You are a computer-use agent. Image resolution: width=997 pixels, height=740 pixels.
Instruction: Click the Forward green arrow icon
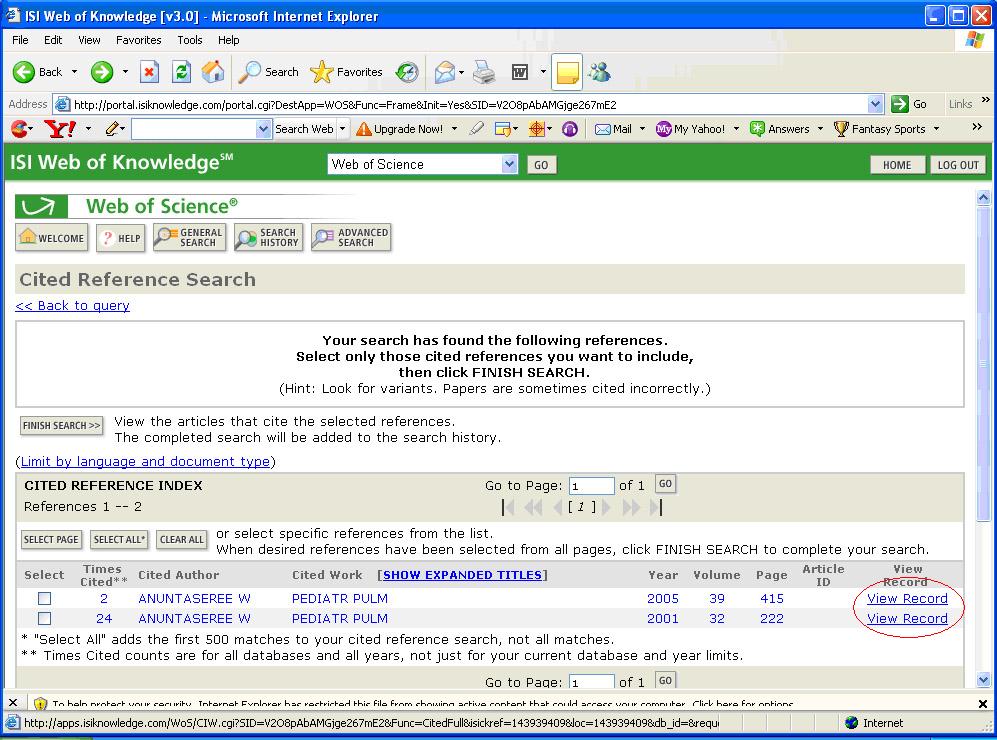click(102, 72)
